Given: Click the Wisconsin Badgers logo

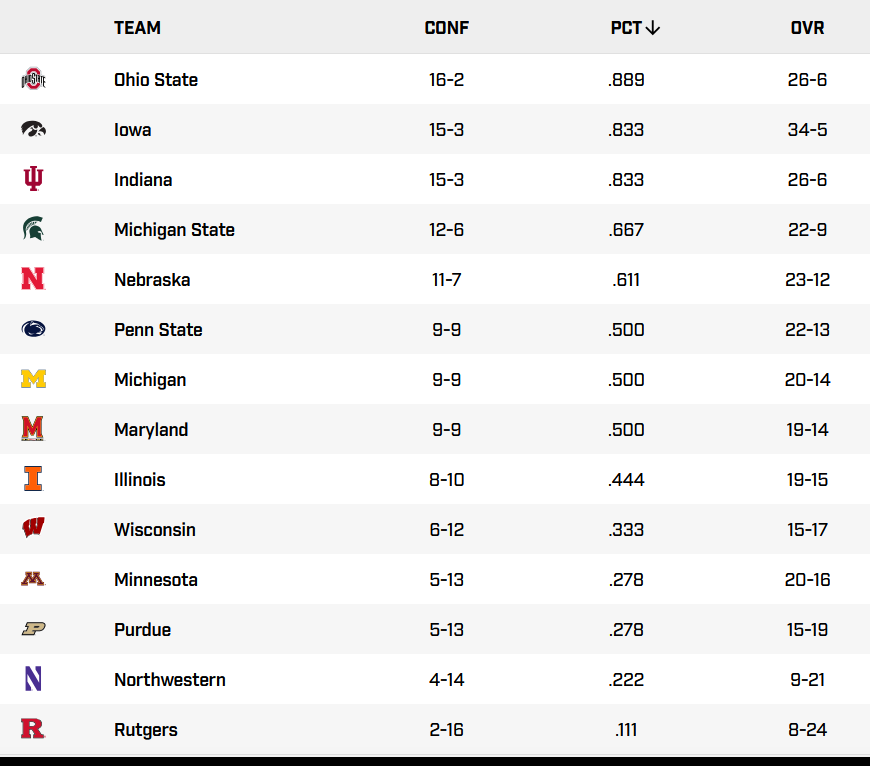Looking at the screenshot, I should [34, 530].
